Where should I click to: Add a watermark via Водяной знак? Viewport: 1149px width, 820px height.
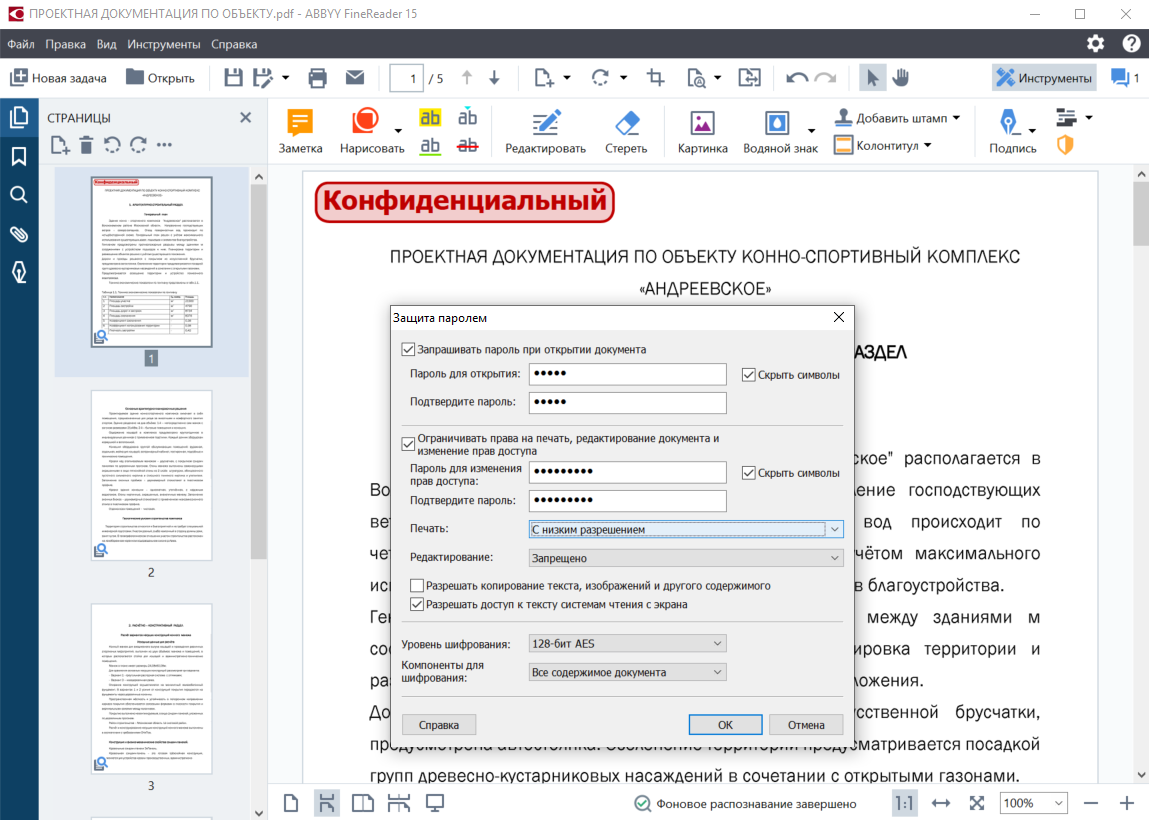click(x=779, y=128)
